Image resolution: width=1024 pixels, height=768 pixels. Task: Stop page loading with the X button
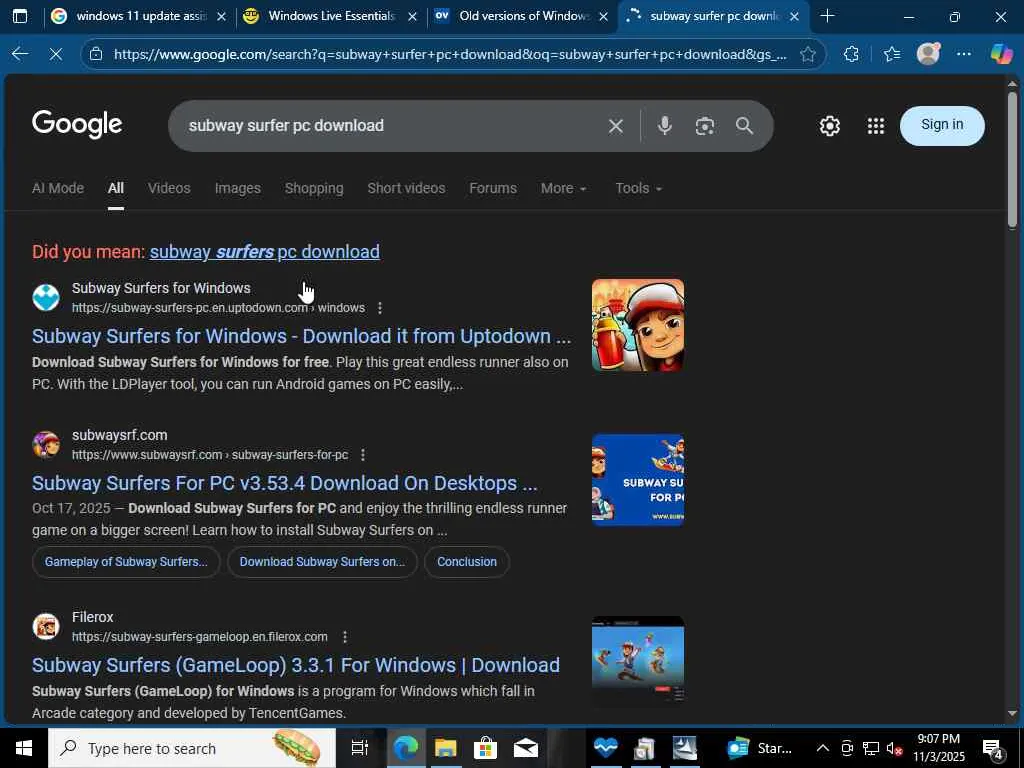[56, 54]
